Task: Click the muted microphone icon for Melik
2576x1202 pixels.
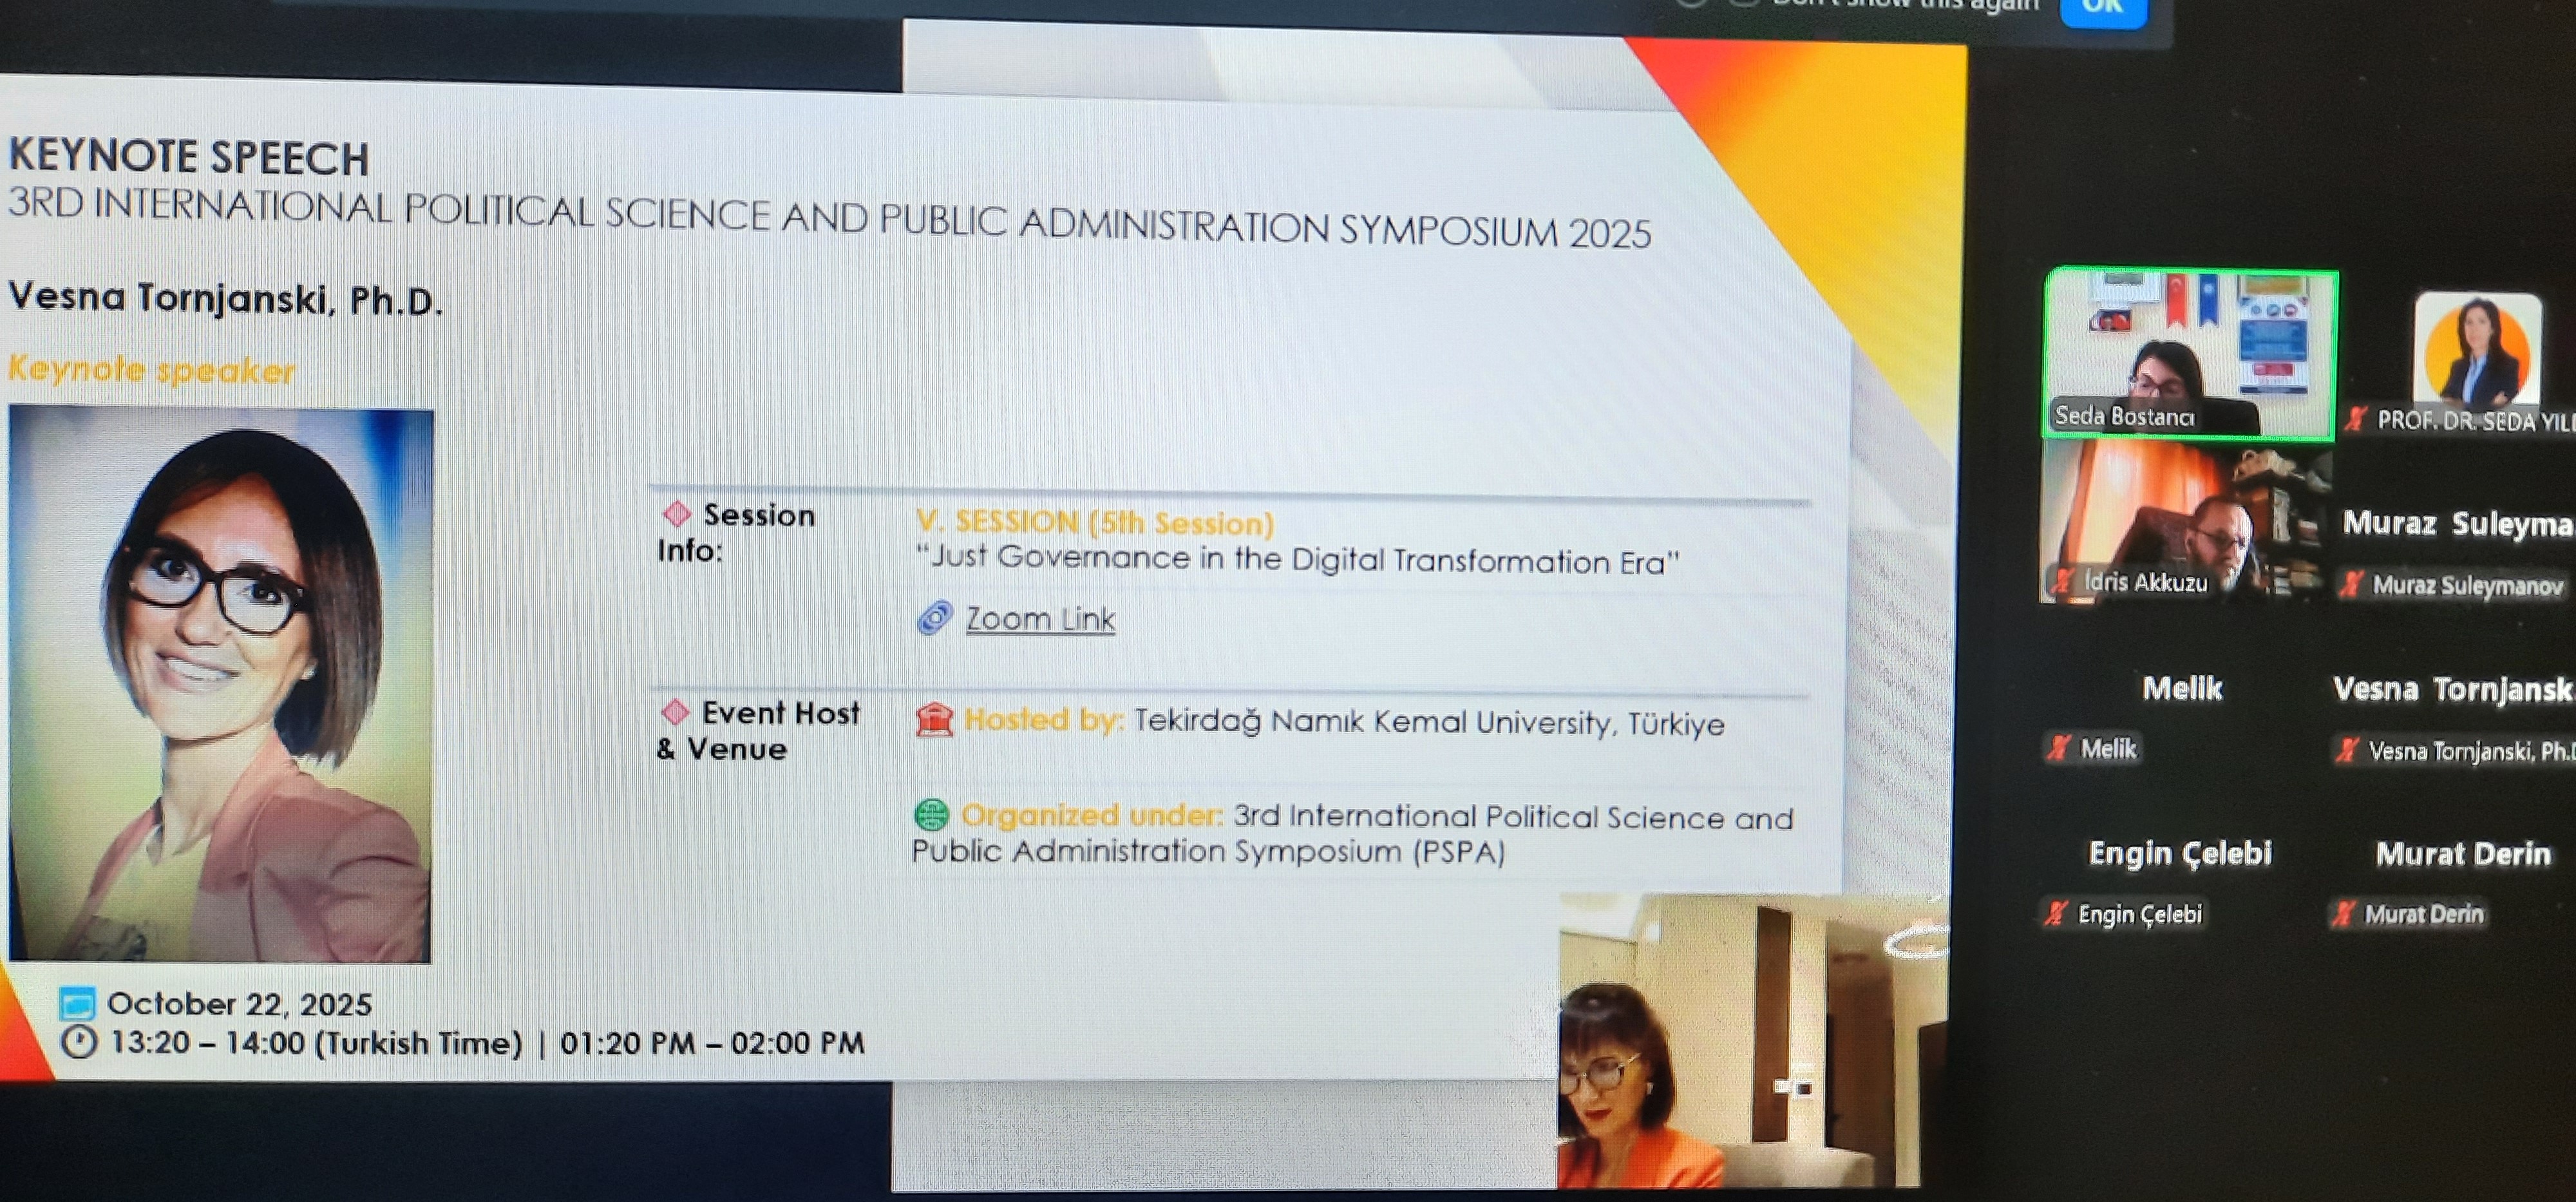Action: click(x=2058, y=748)
